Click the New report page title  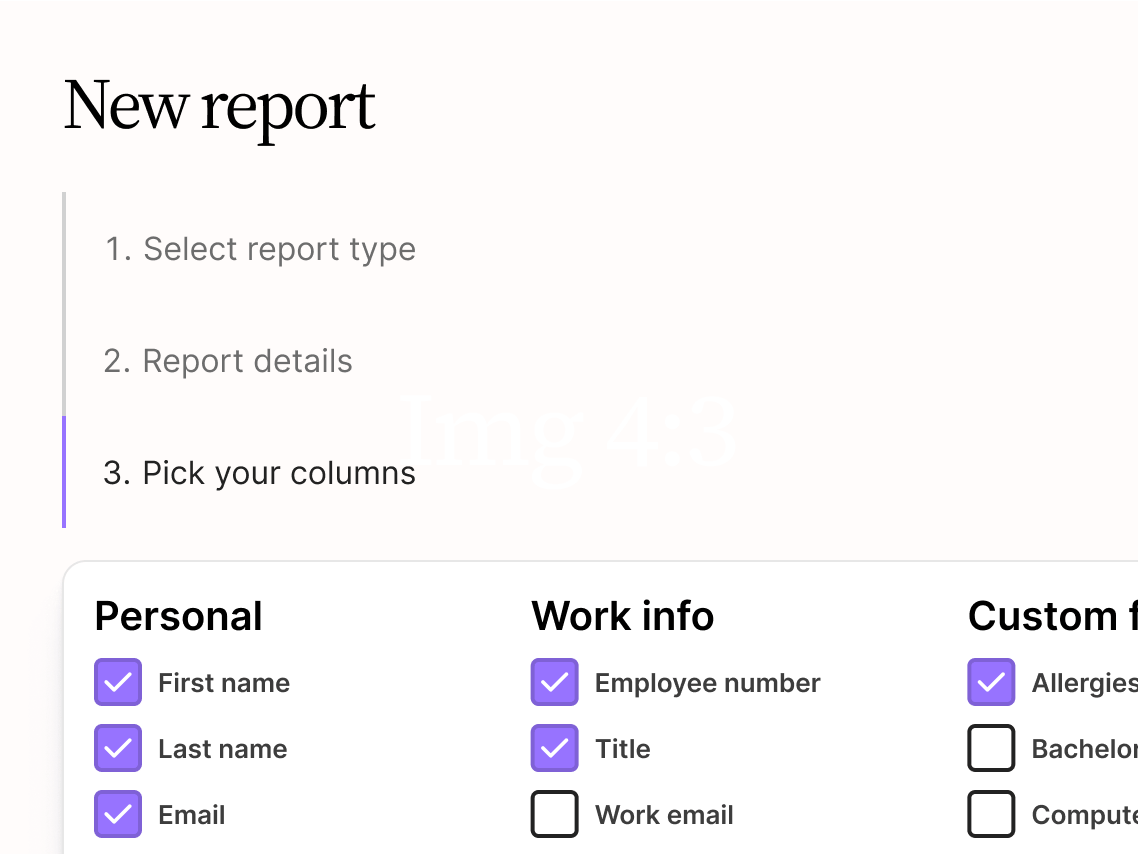tap(220, 106)
